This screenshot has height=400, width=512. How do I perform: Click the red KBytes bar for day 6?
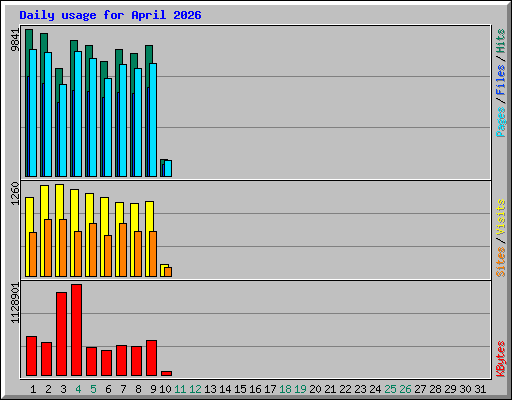[x=106, y=363]
